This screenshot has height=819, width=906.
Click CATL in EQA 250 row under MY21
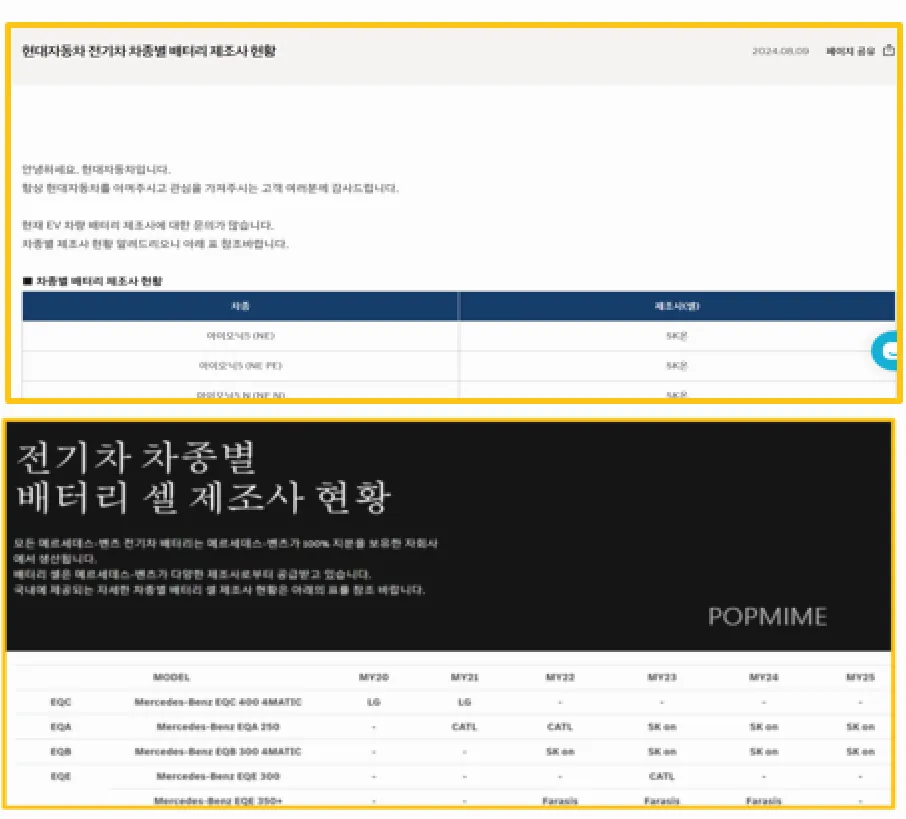pos(465,727)
